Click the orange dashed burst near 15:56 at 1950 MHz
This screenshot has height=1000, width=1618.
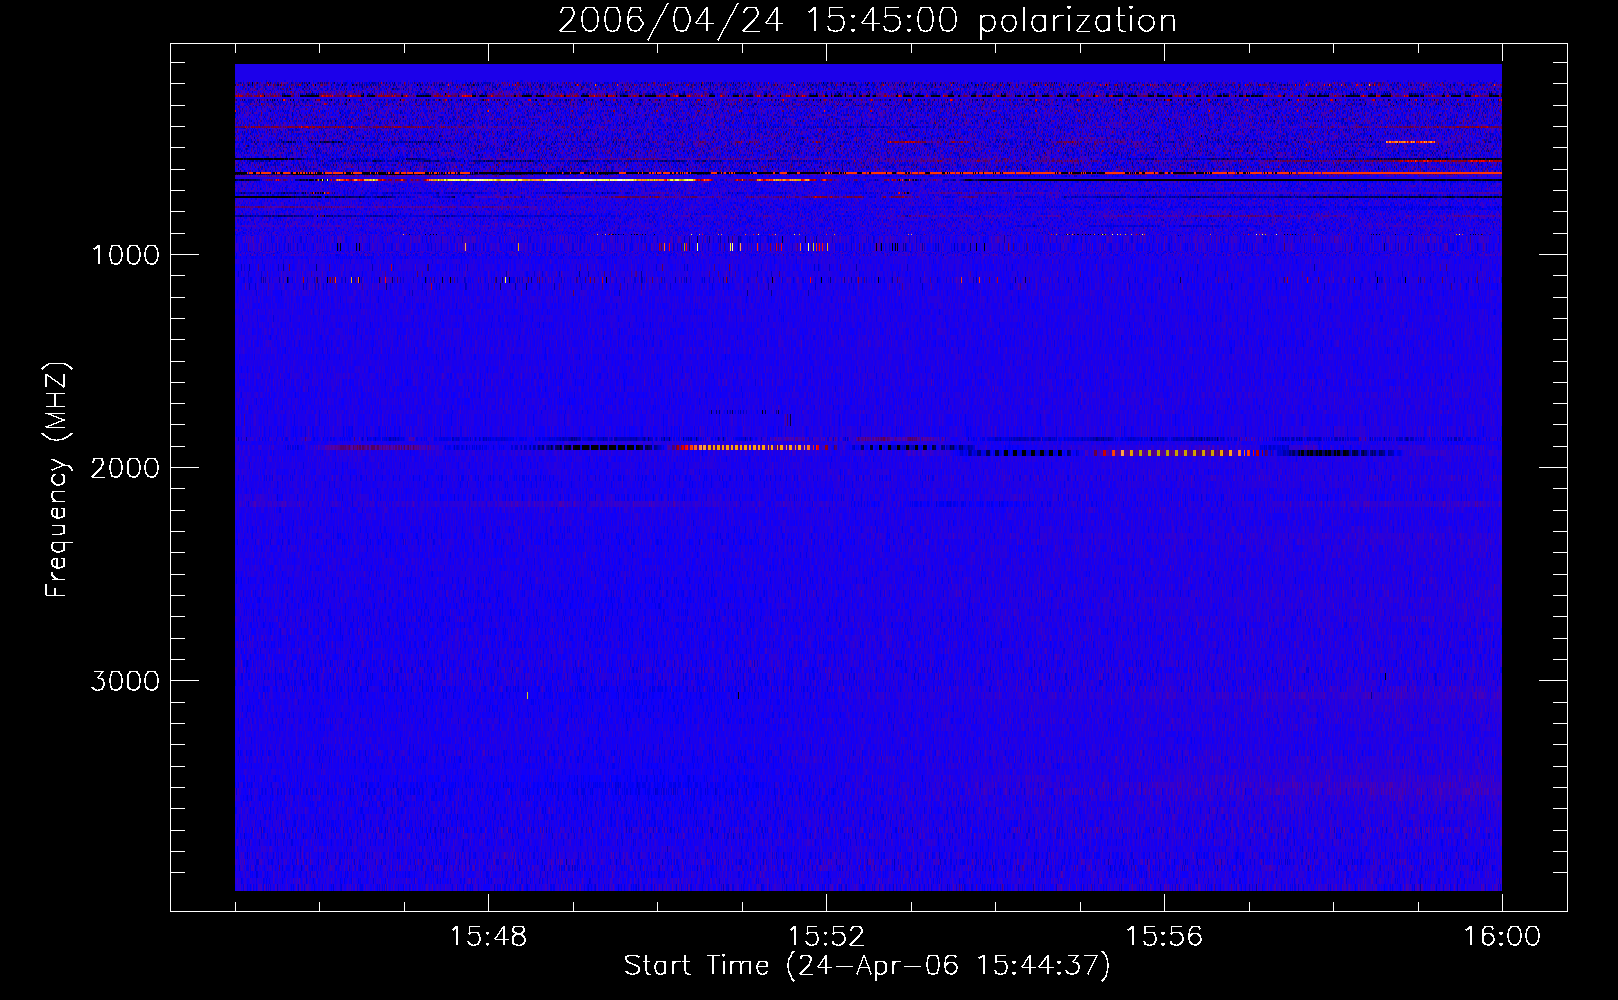click(x=1178, y=453)
